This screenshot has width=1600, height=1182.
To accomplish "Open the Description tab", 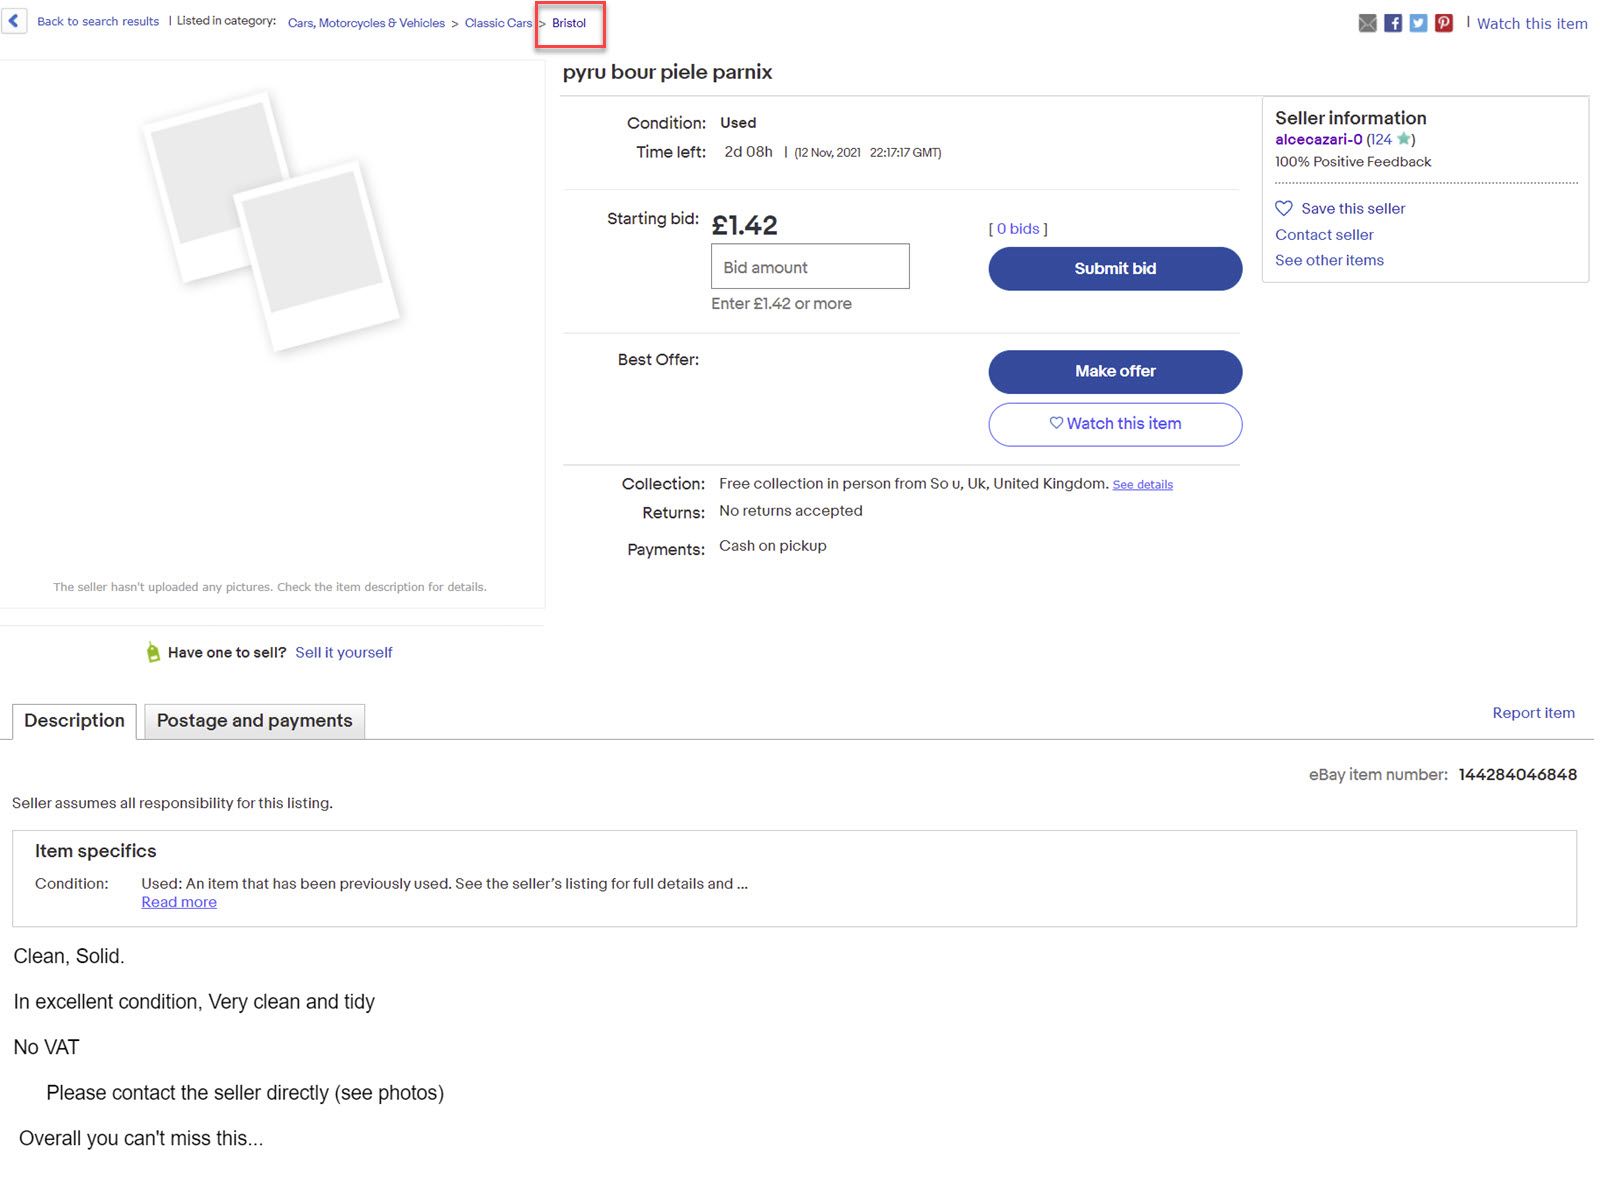I will (x=74, y=721).
